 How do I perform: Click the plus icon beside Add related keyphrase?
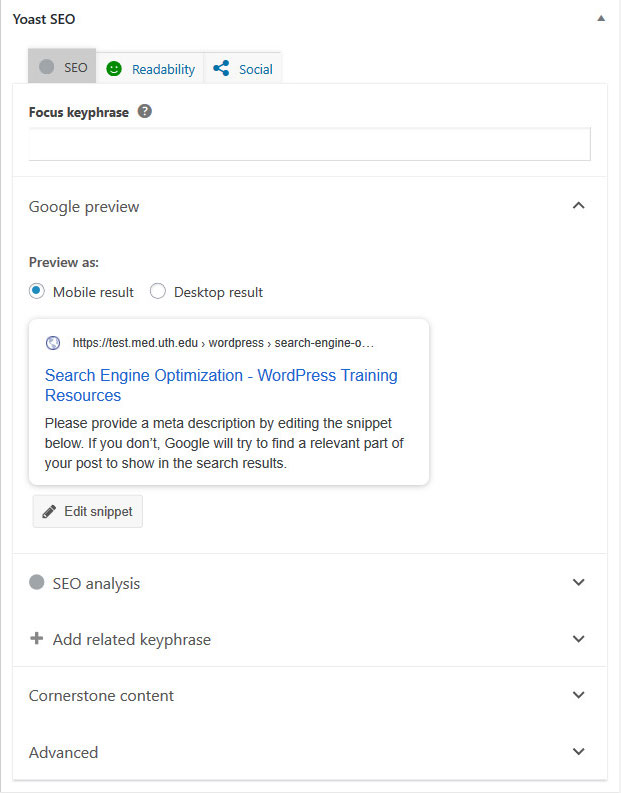click(36, 638)
